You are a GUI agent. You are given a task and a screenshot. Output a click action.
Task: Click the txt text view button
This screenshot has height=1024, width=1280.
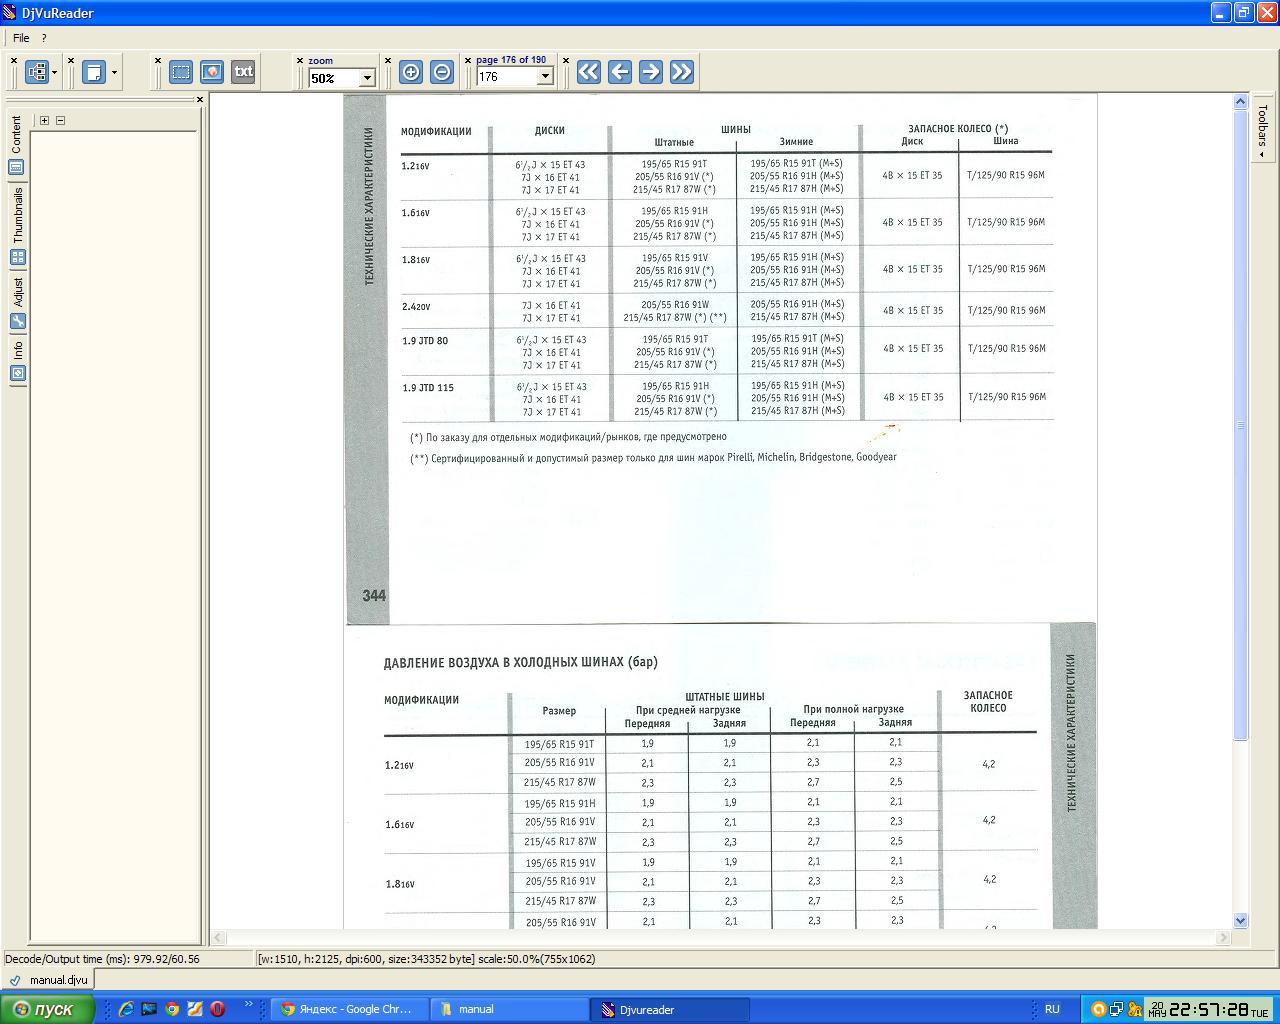pos(243,72)
